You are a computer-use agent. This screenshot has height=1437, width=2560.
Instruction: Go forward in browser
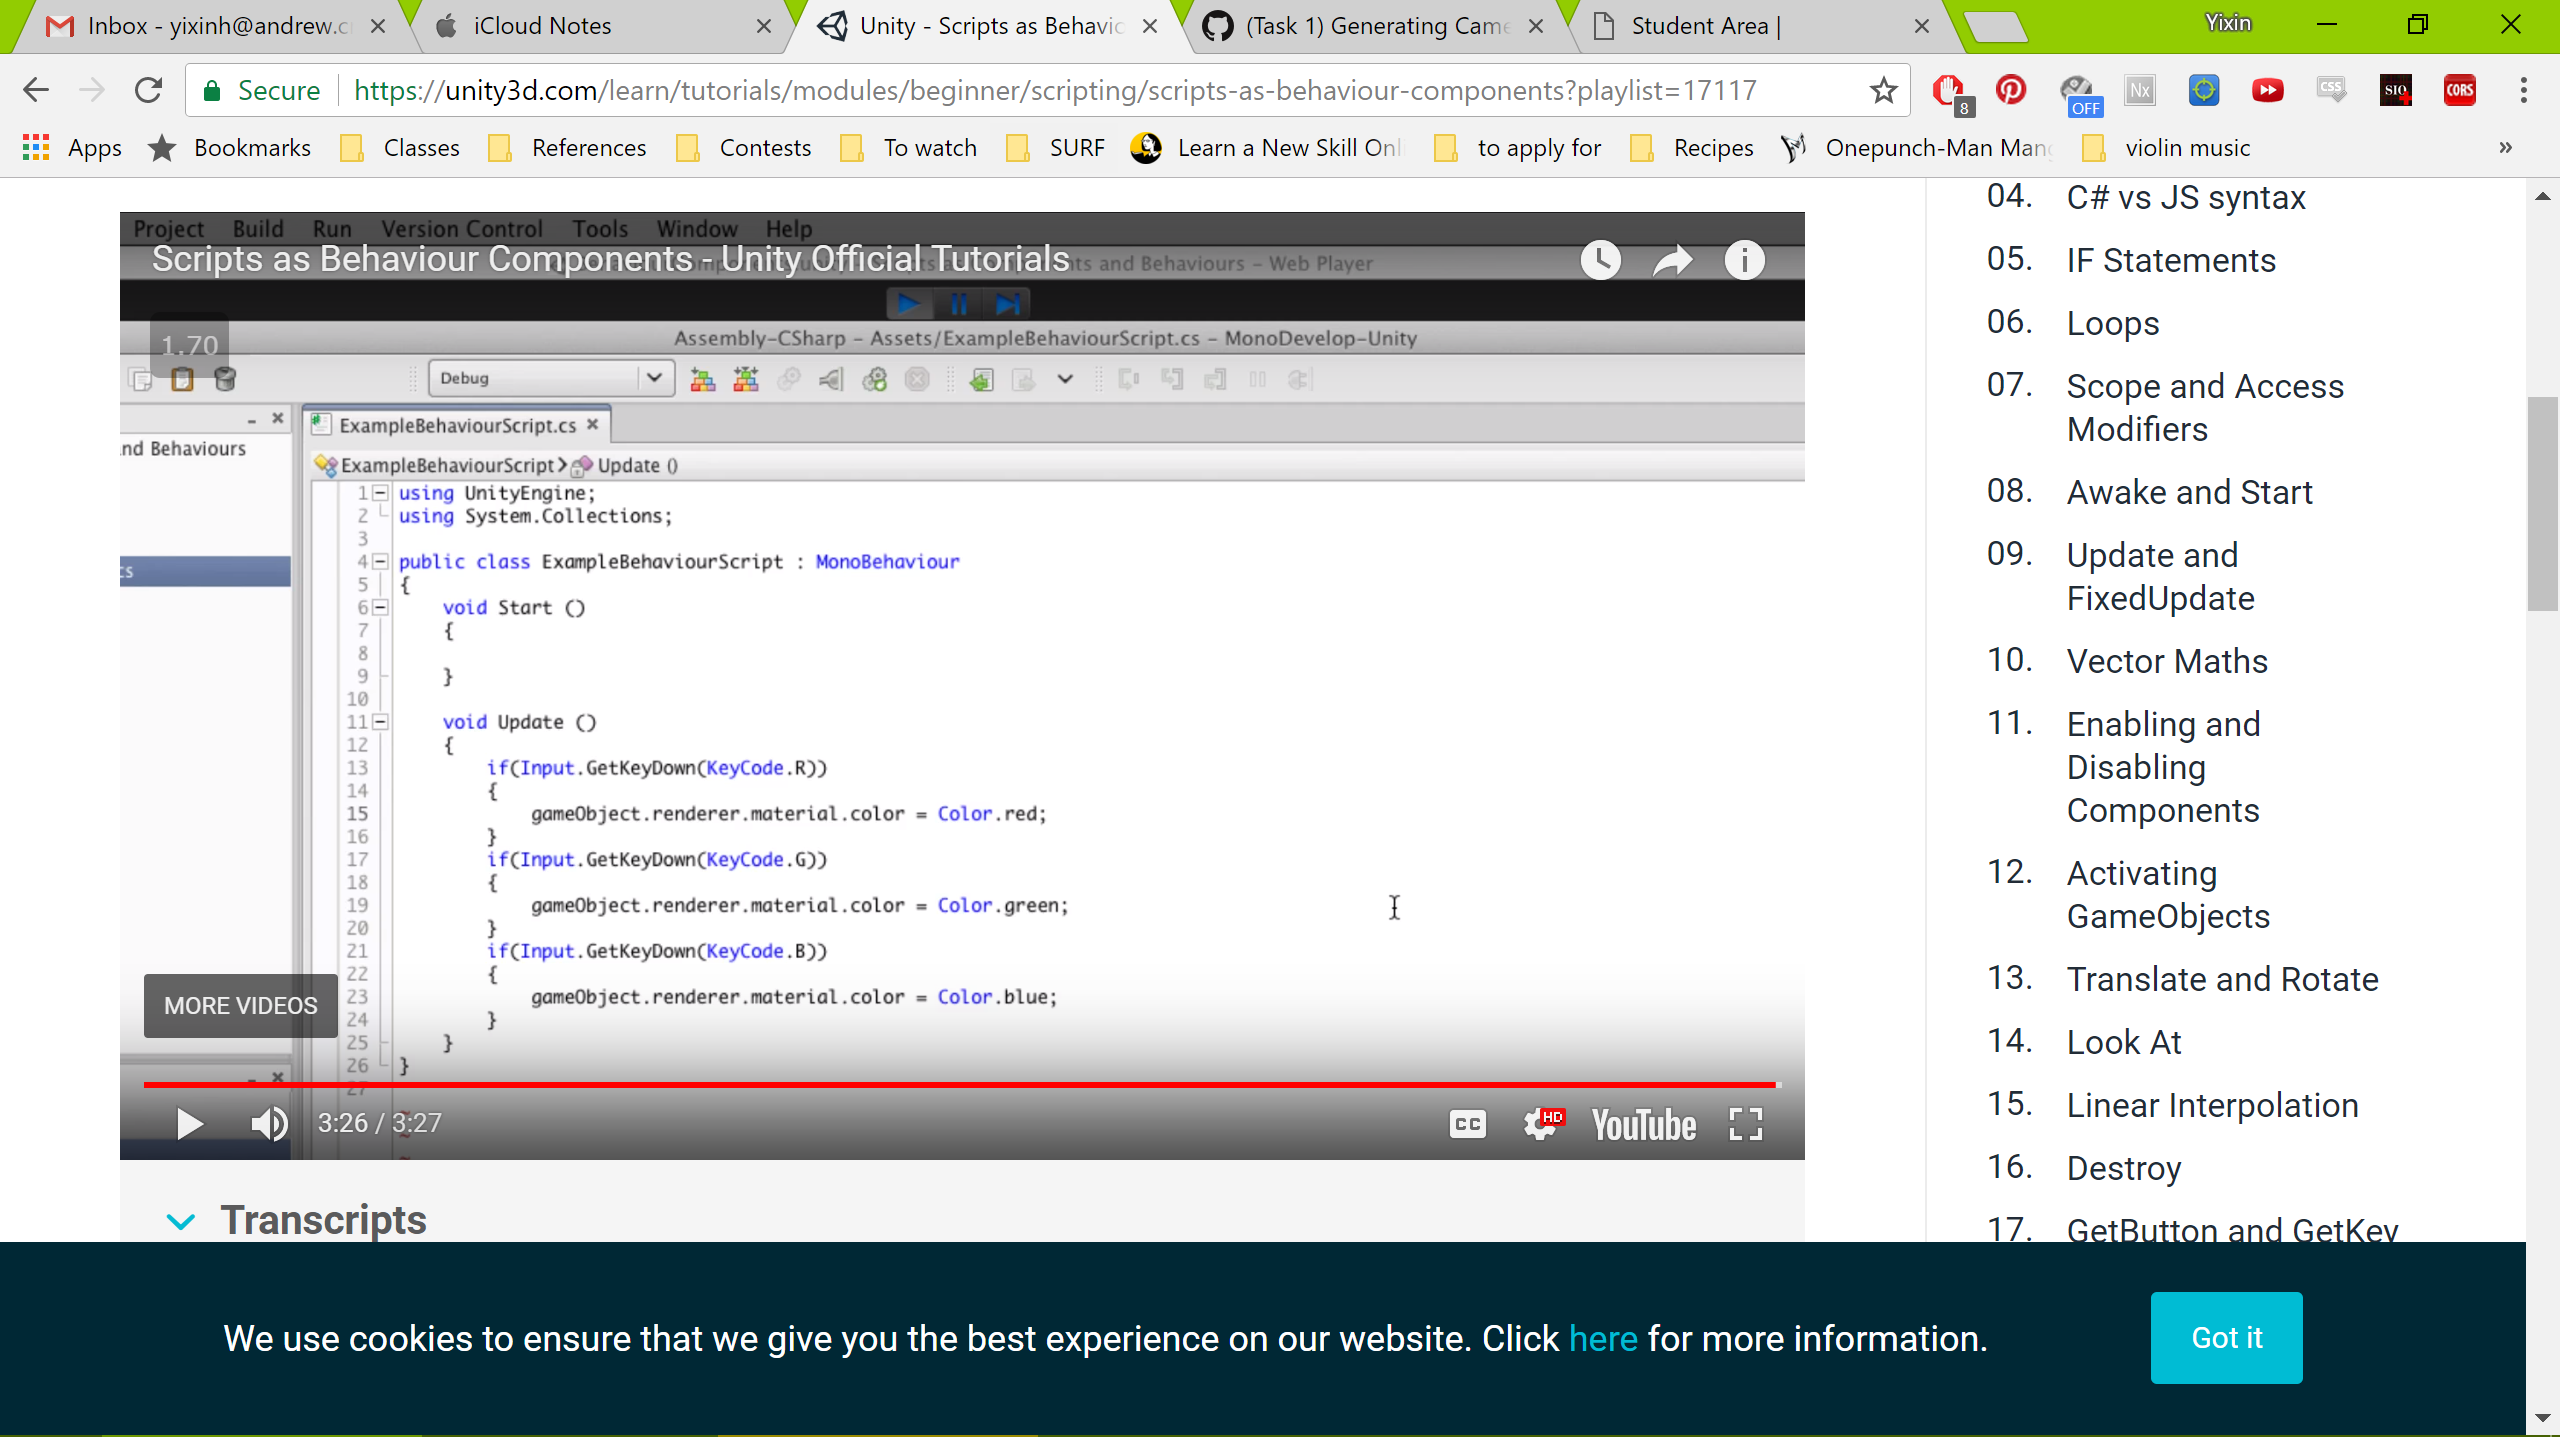[92, 90]
